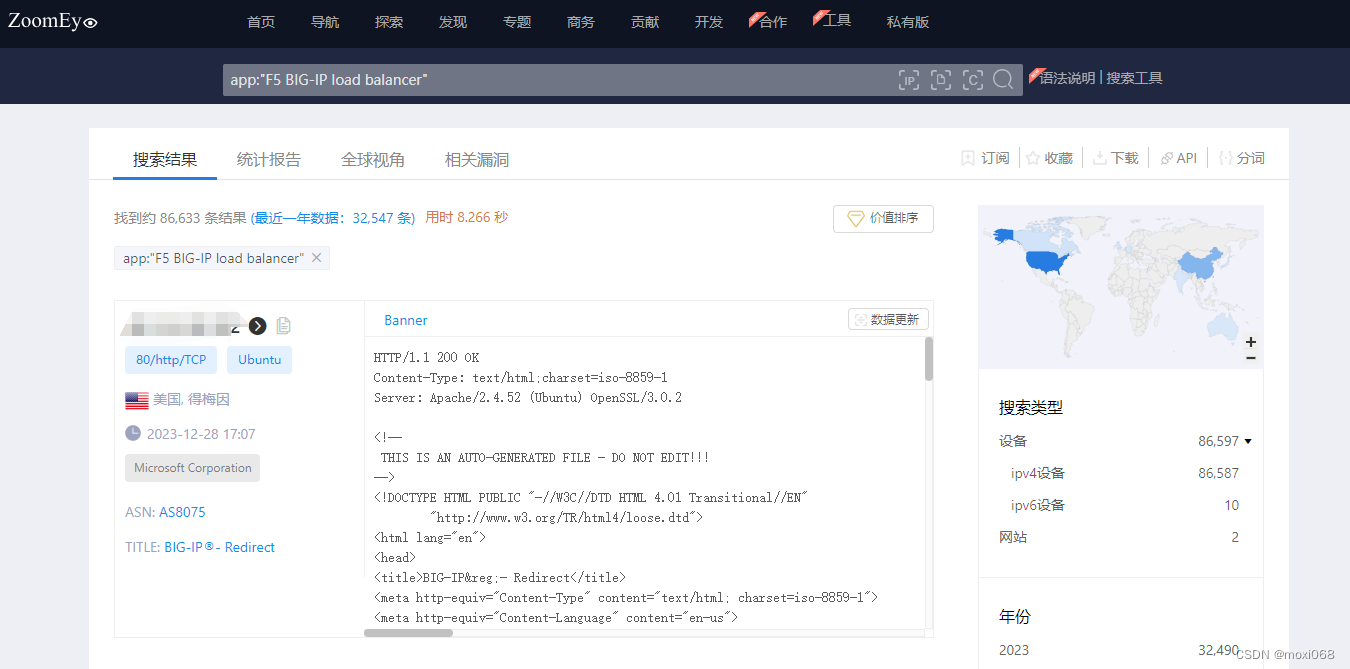Open 商务 menu item
Viewport: 1350px width, 669px height.
point(581,22)
